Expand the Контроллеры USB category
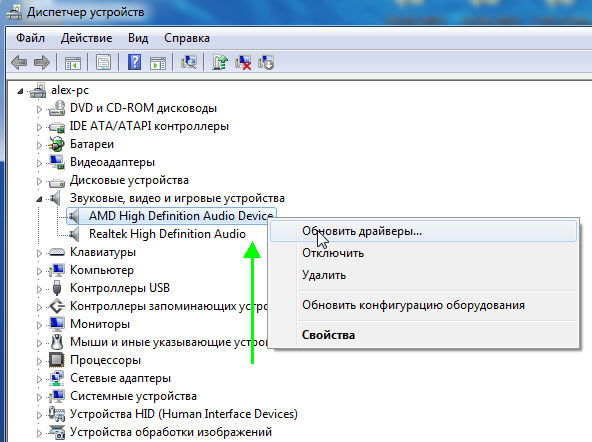This screenshot has height=442, width=592. tap(39, 289)
